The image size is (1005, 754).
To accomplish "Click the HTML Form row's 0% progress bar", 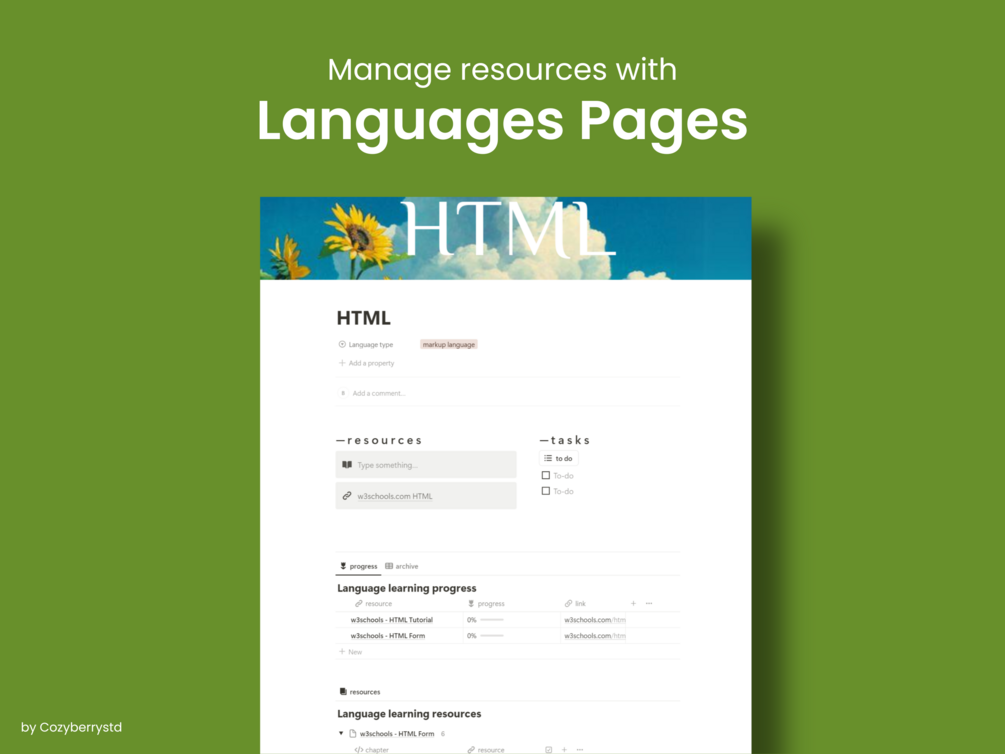I will point(492,636).
